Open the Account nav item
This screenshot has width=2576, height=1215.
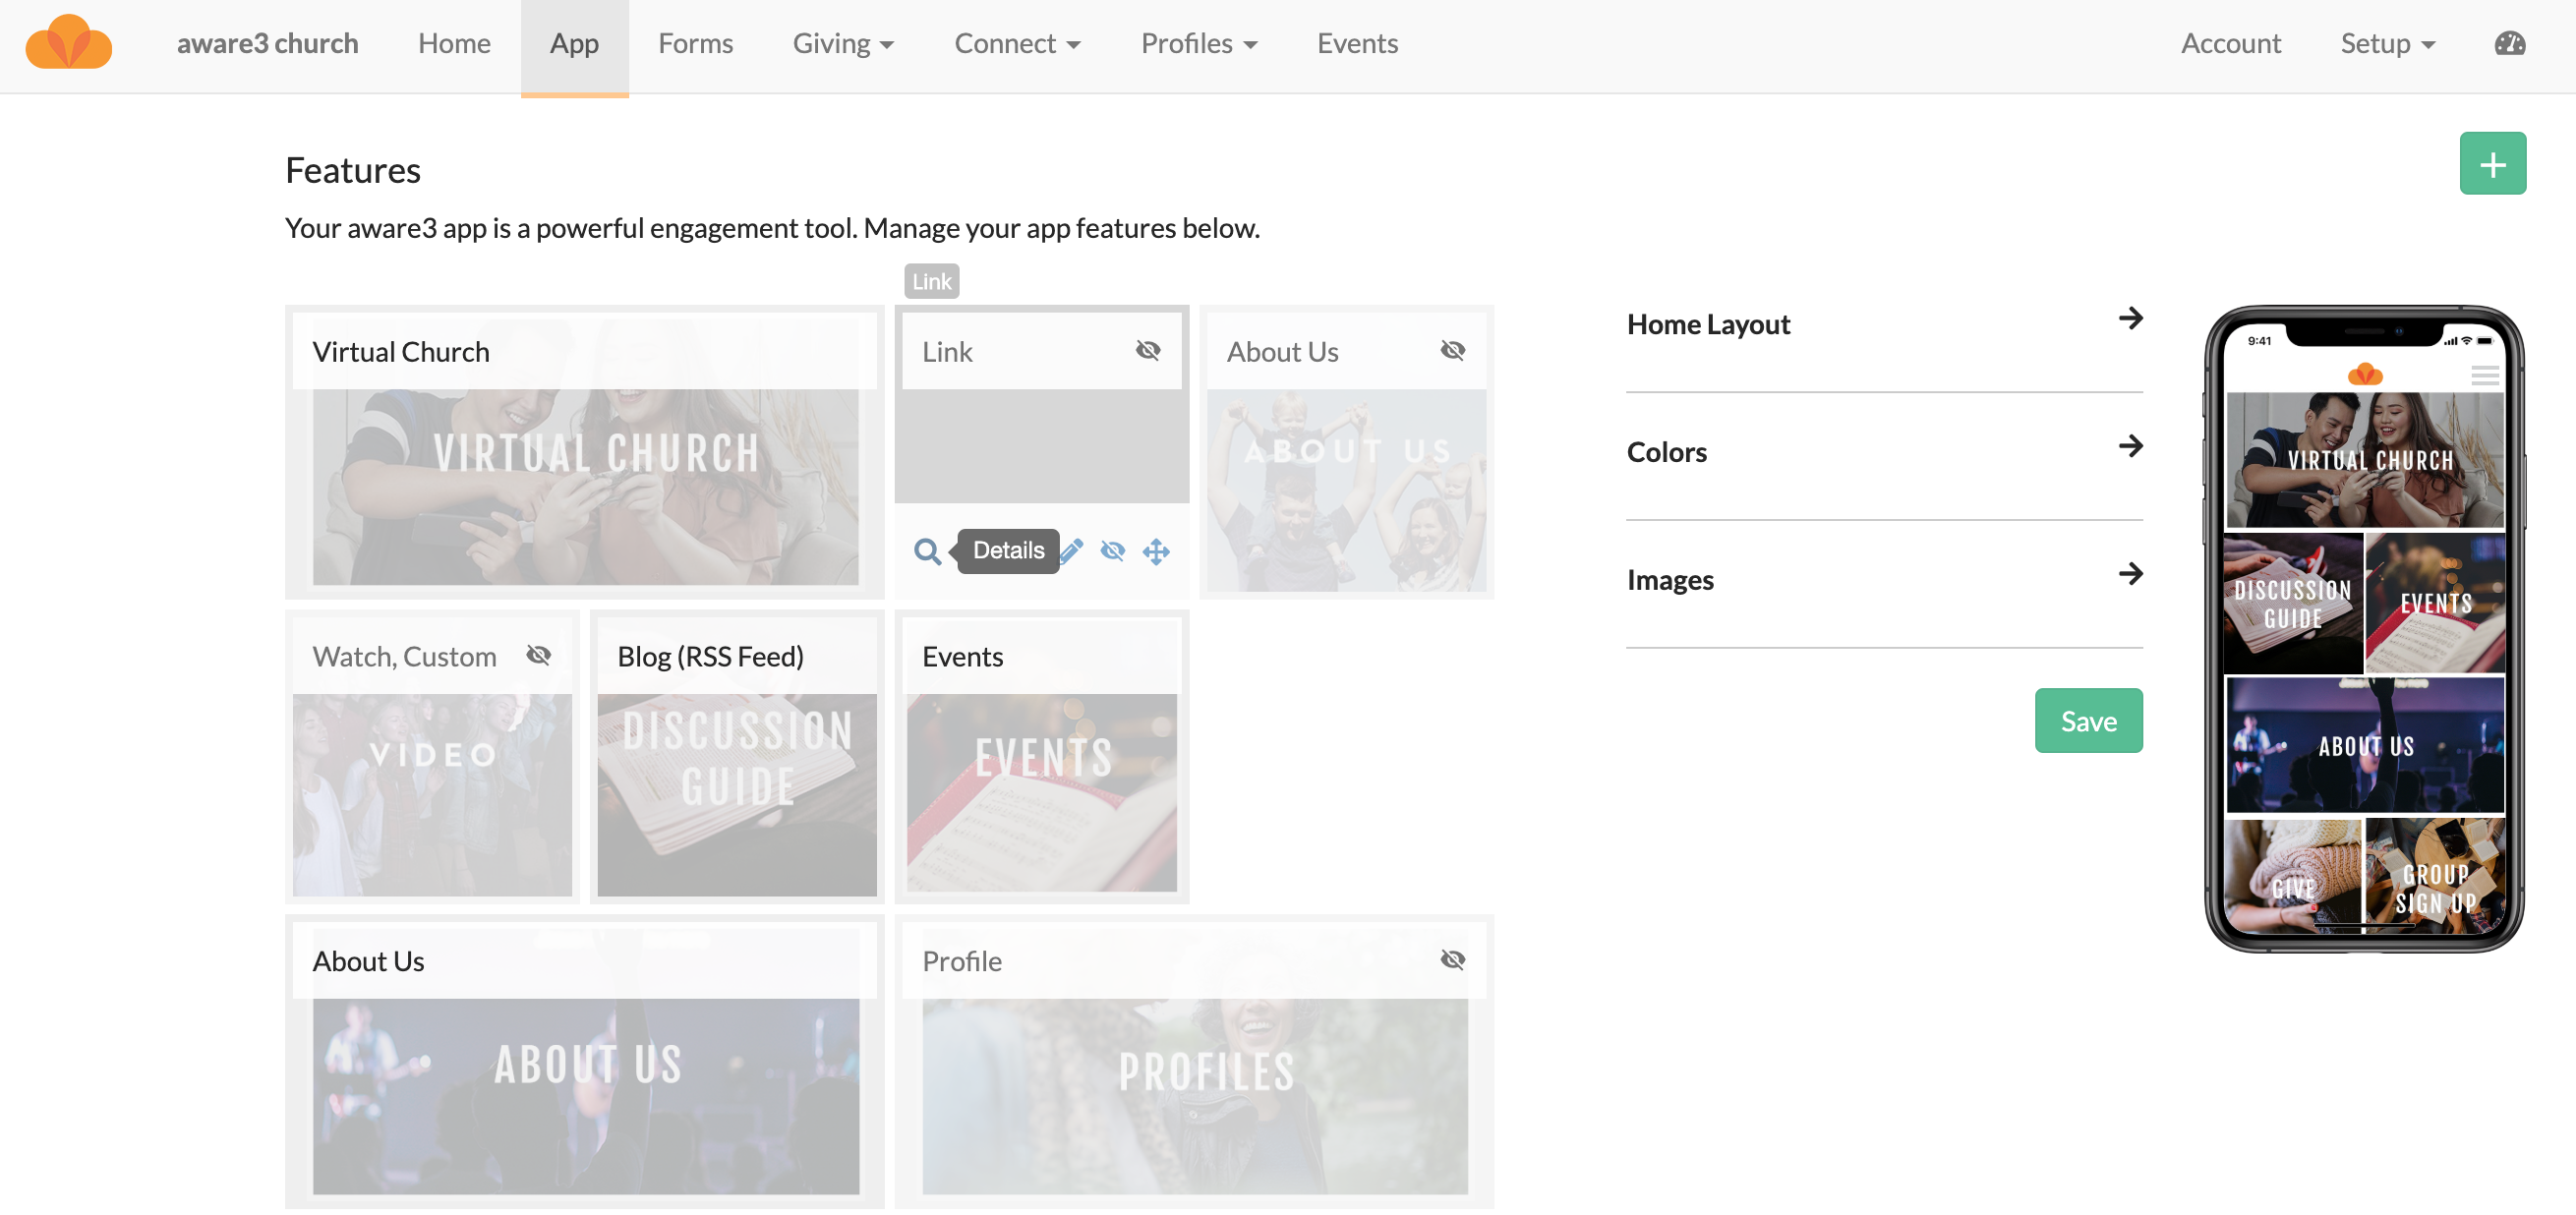tap(2230, 44)
